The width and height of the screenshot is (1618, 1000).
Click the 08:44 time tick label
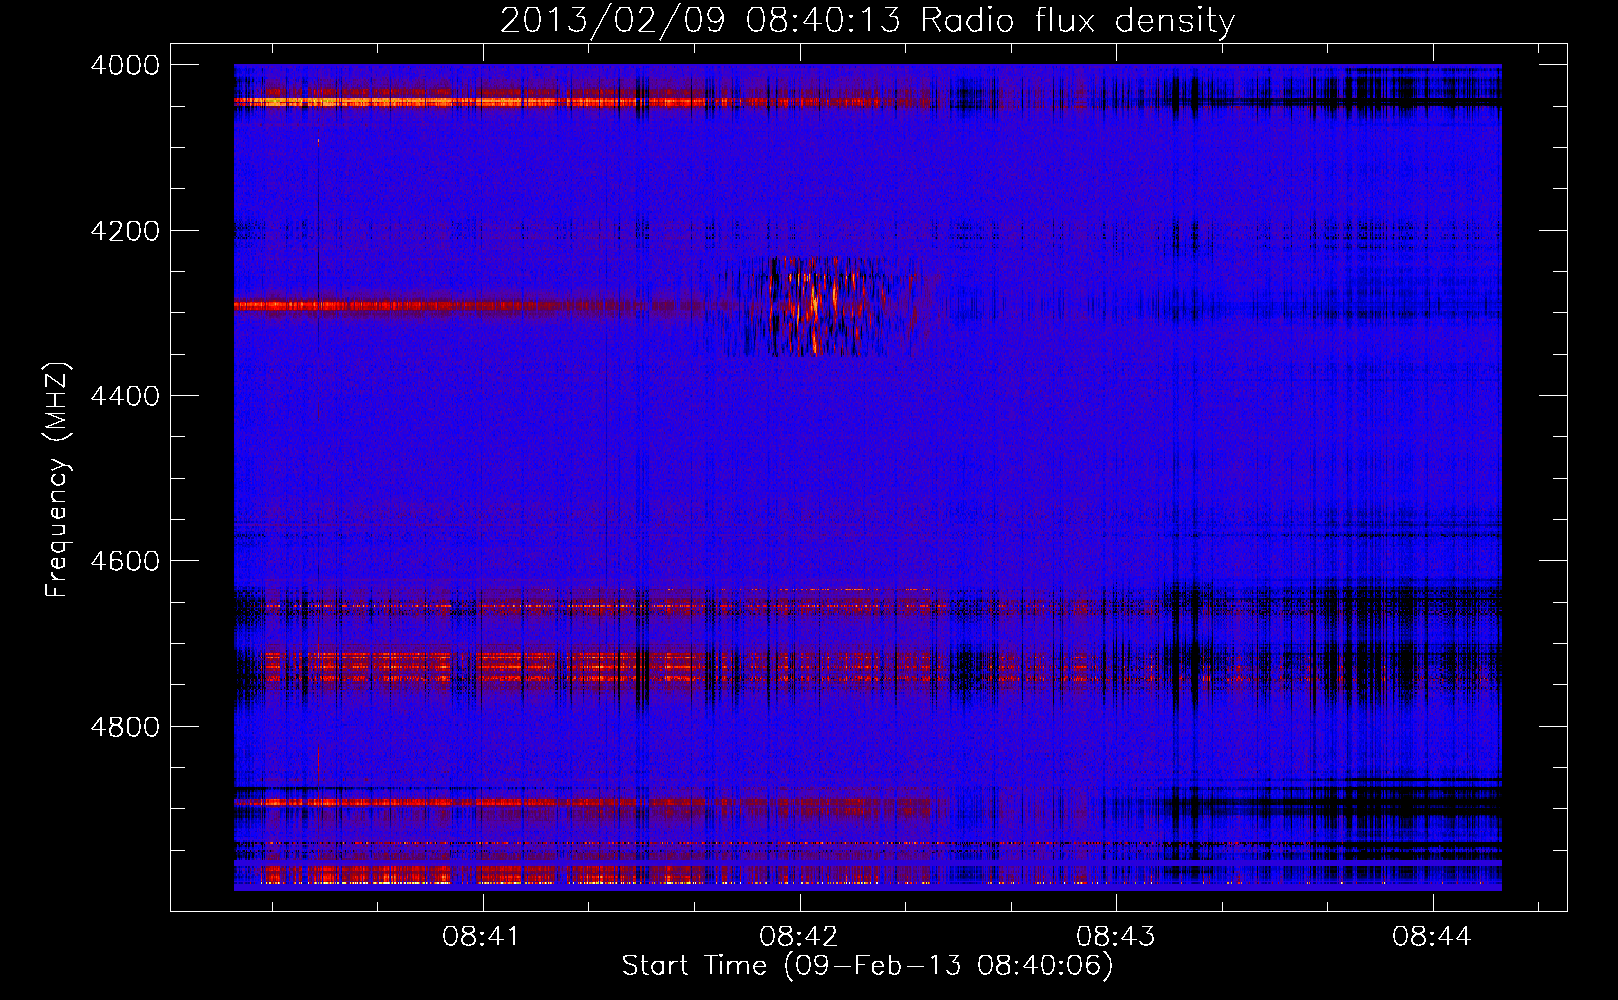tap(1432, 937)
